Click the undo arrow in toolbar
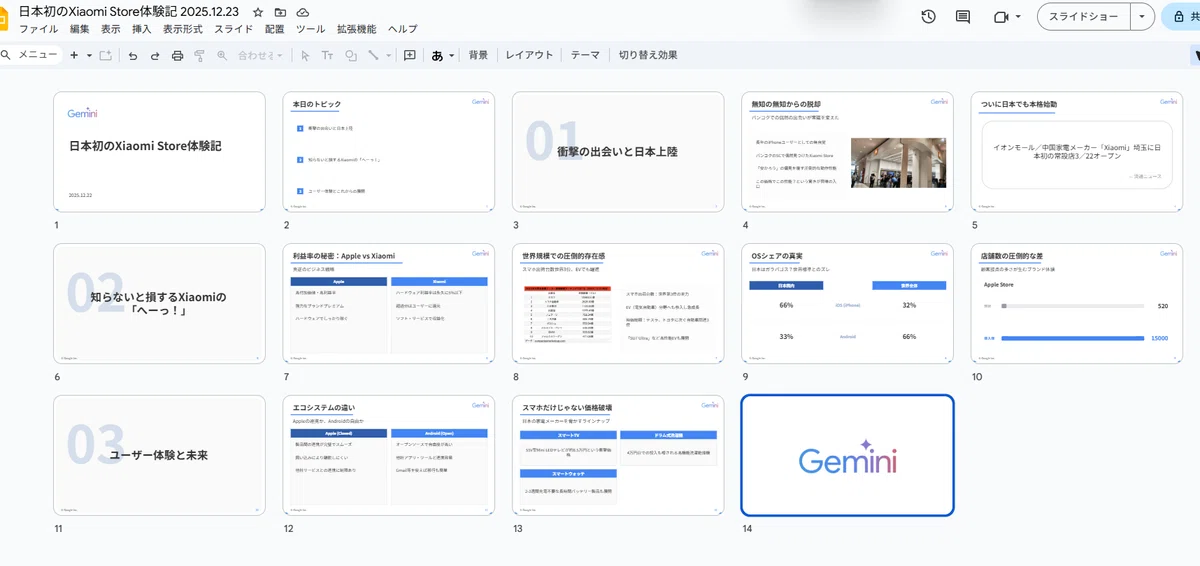The width and height of the screenshot is (1200, 566). click(133, 55)
